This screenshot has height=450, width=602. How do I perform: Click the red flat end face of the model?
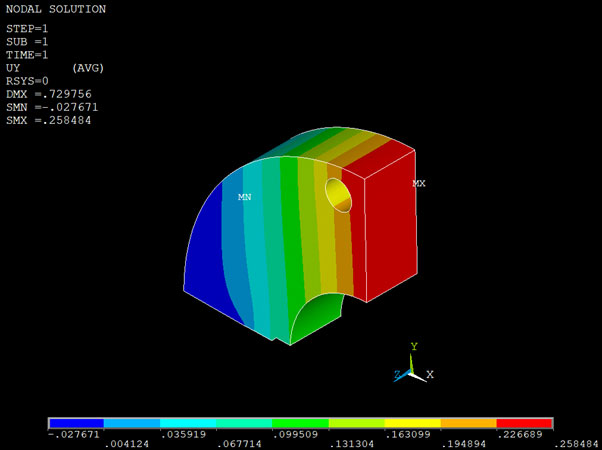391,227
